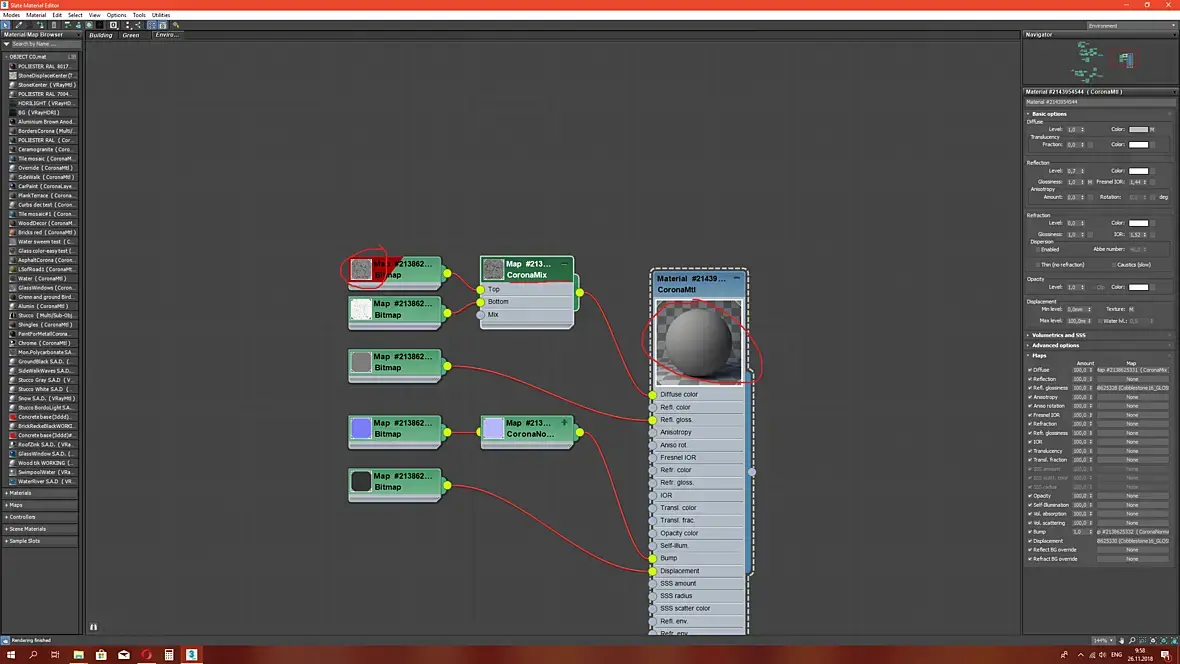Click Zoom Extents icon

[x=1153, y=641]
